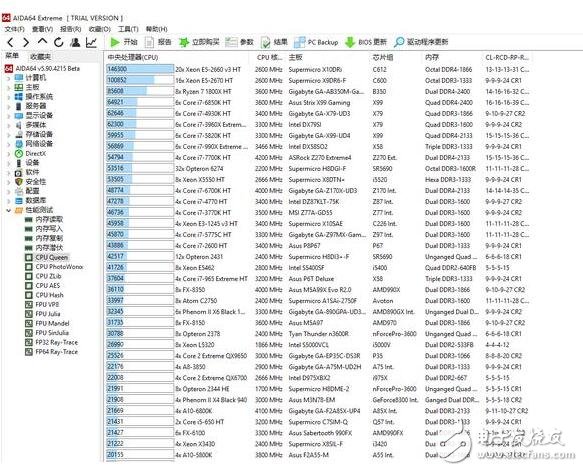Click the BIOS update download icon
Image resolution: width=583 pixels, height=471 pixels.
click(350, 42)
